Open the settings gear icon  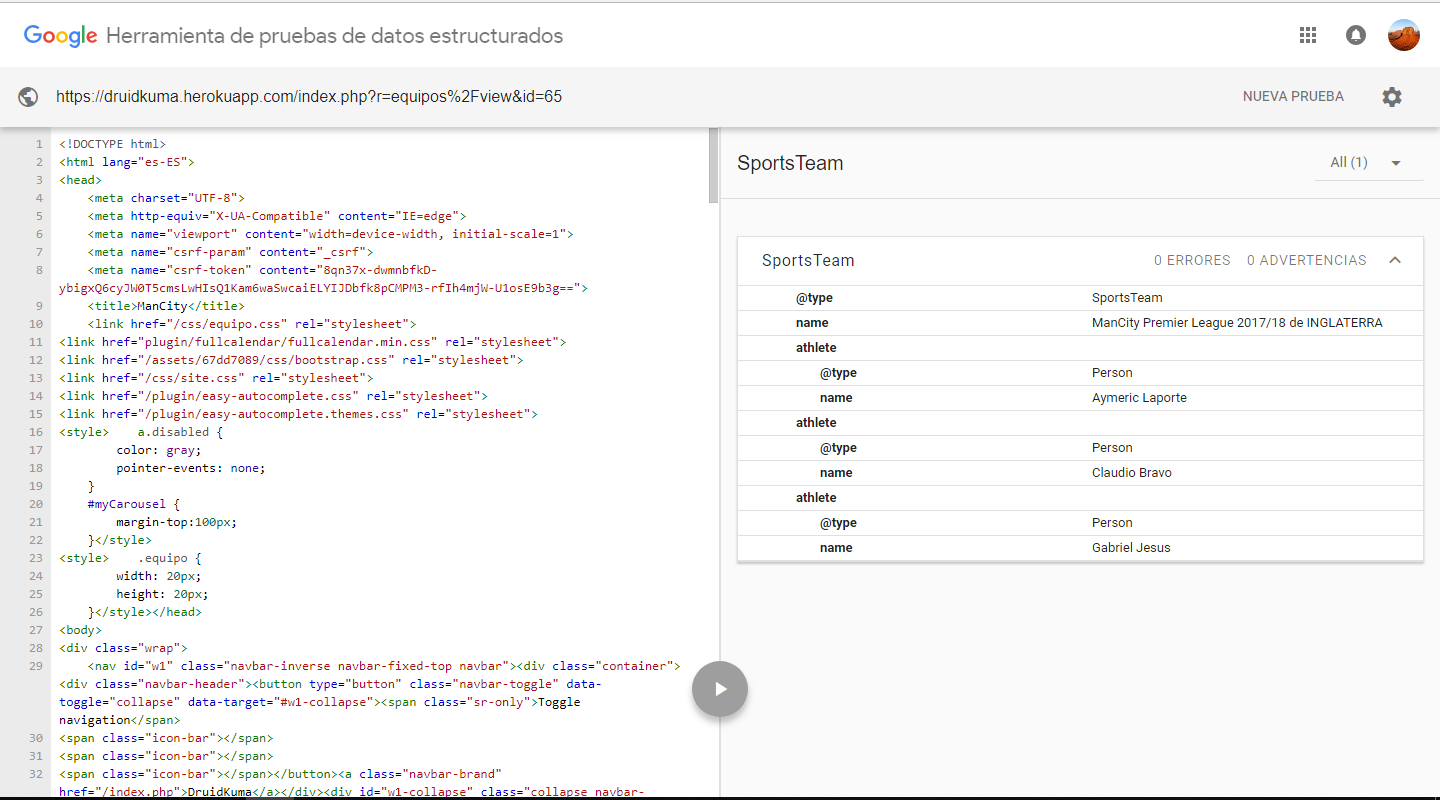[1392, 97]
